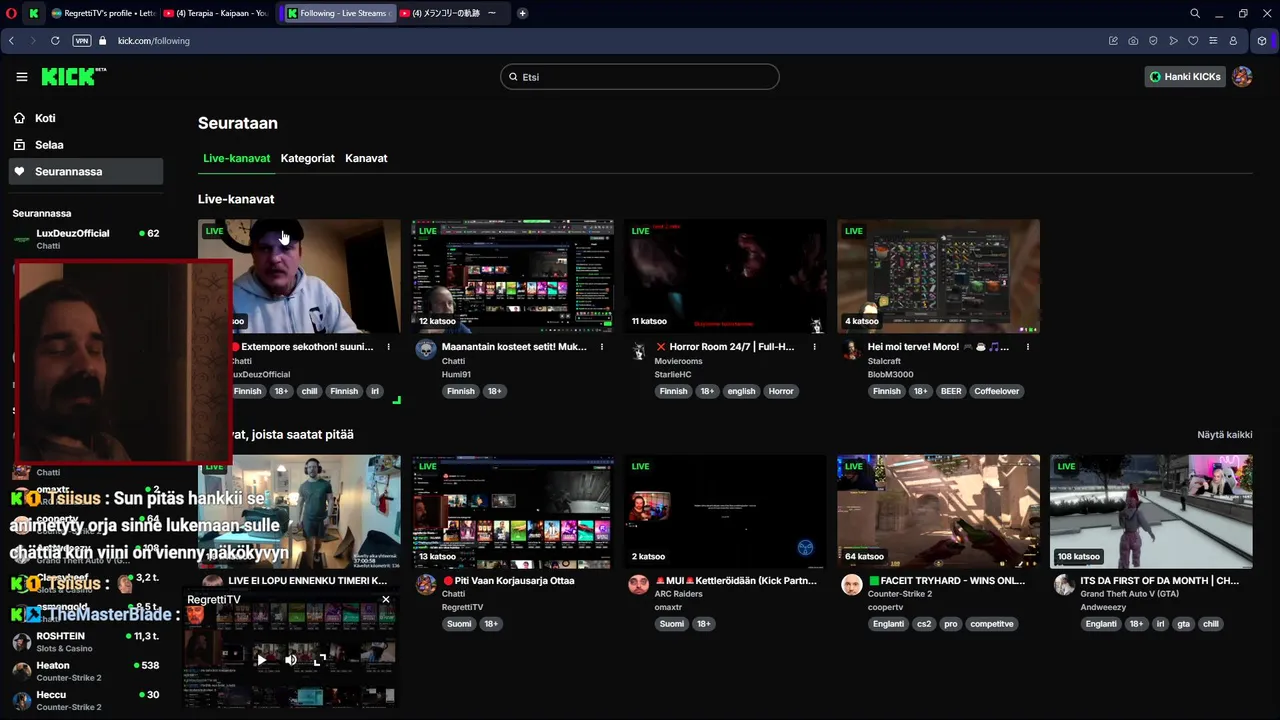
Task: Click coopertv channel avatar
Action: coord(852,585)
